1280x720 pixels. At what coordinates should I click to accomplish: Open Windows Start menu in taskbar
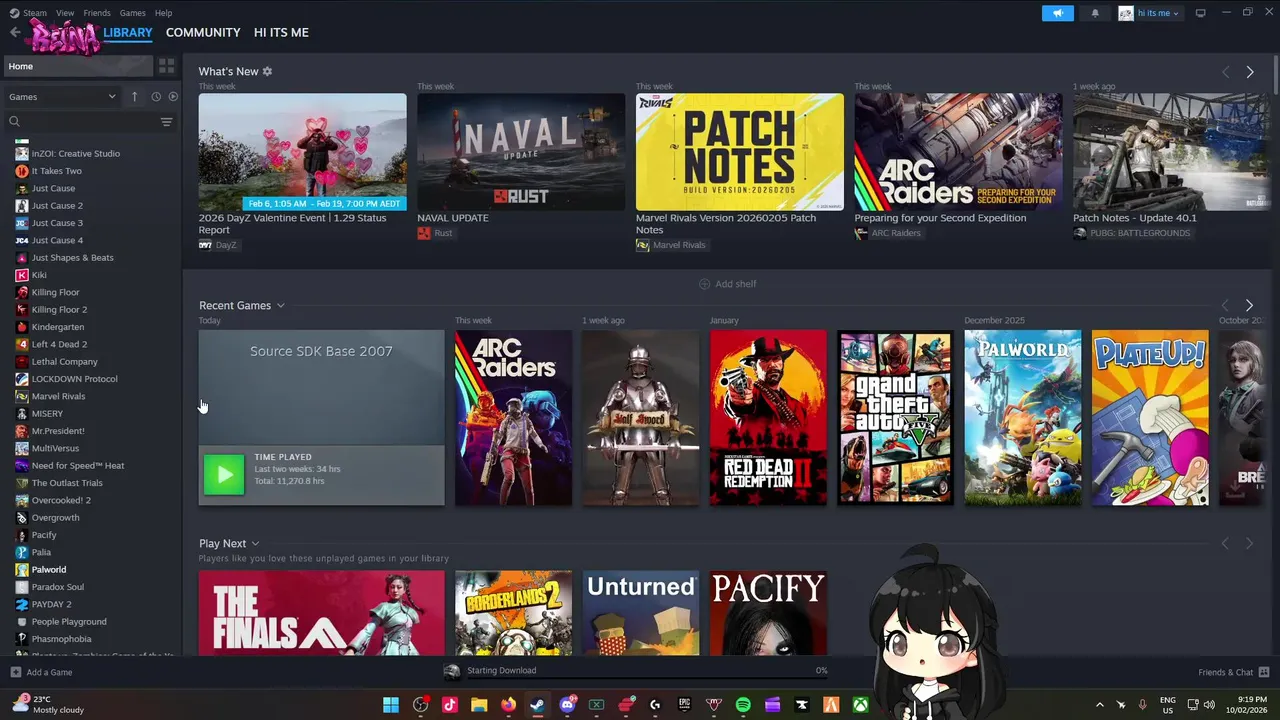point(391,705)
